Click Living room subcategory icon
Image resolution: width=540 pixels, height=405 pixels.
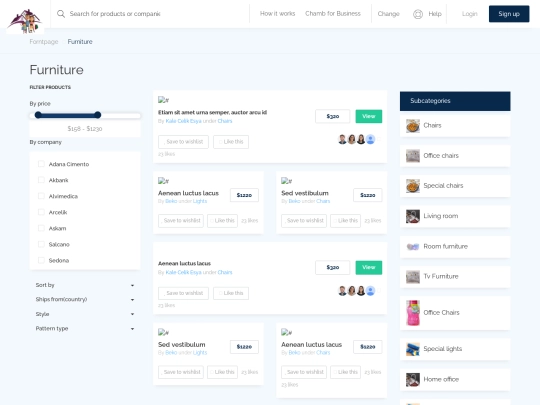coord(413,216)
